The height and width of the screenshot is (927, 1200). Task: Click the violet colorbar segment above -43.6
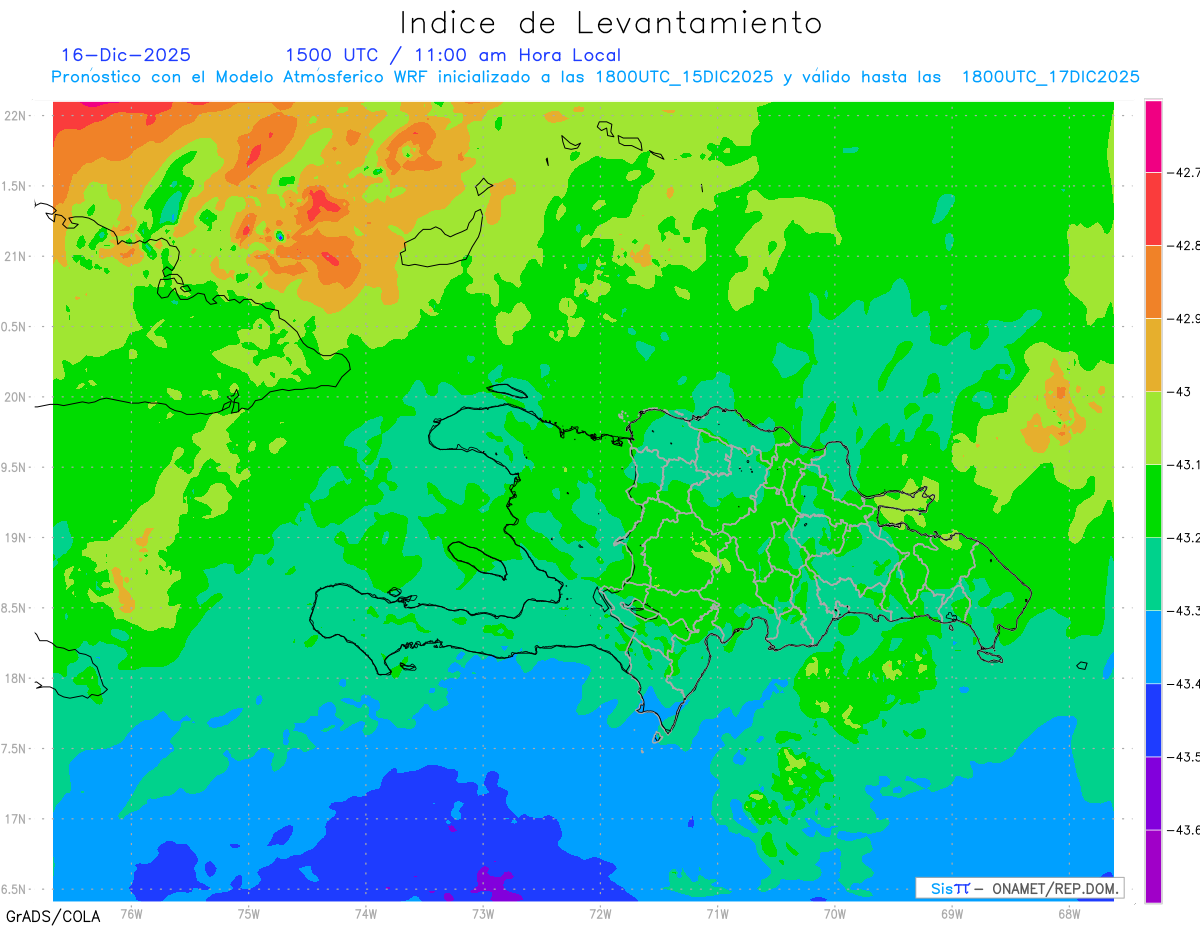[x=1153, y=792]
